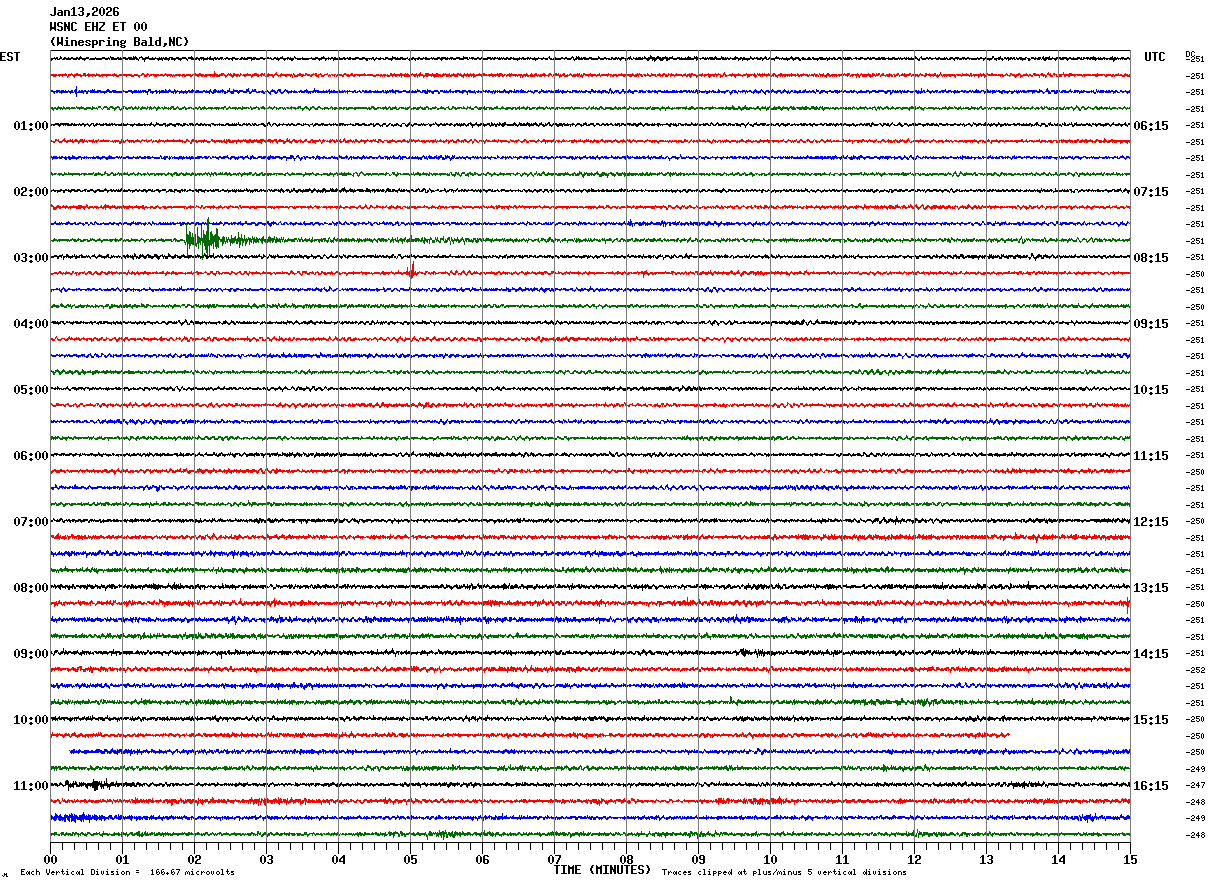Click minute 05 on the bottom axis
This screenshot has width=1210, height=886.
click(x=410, y=859)
